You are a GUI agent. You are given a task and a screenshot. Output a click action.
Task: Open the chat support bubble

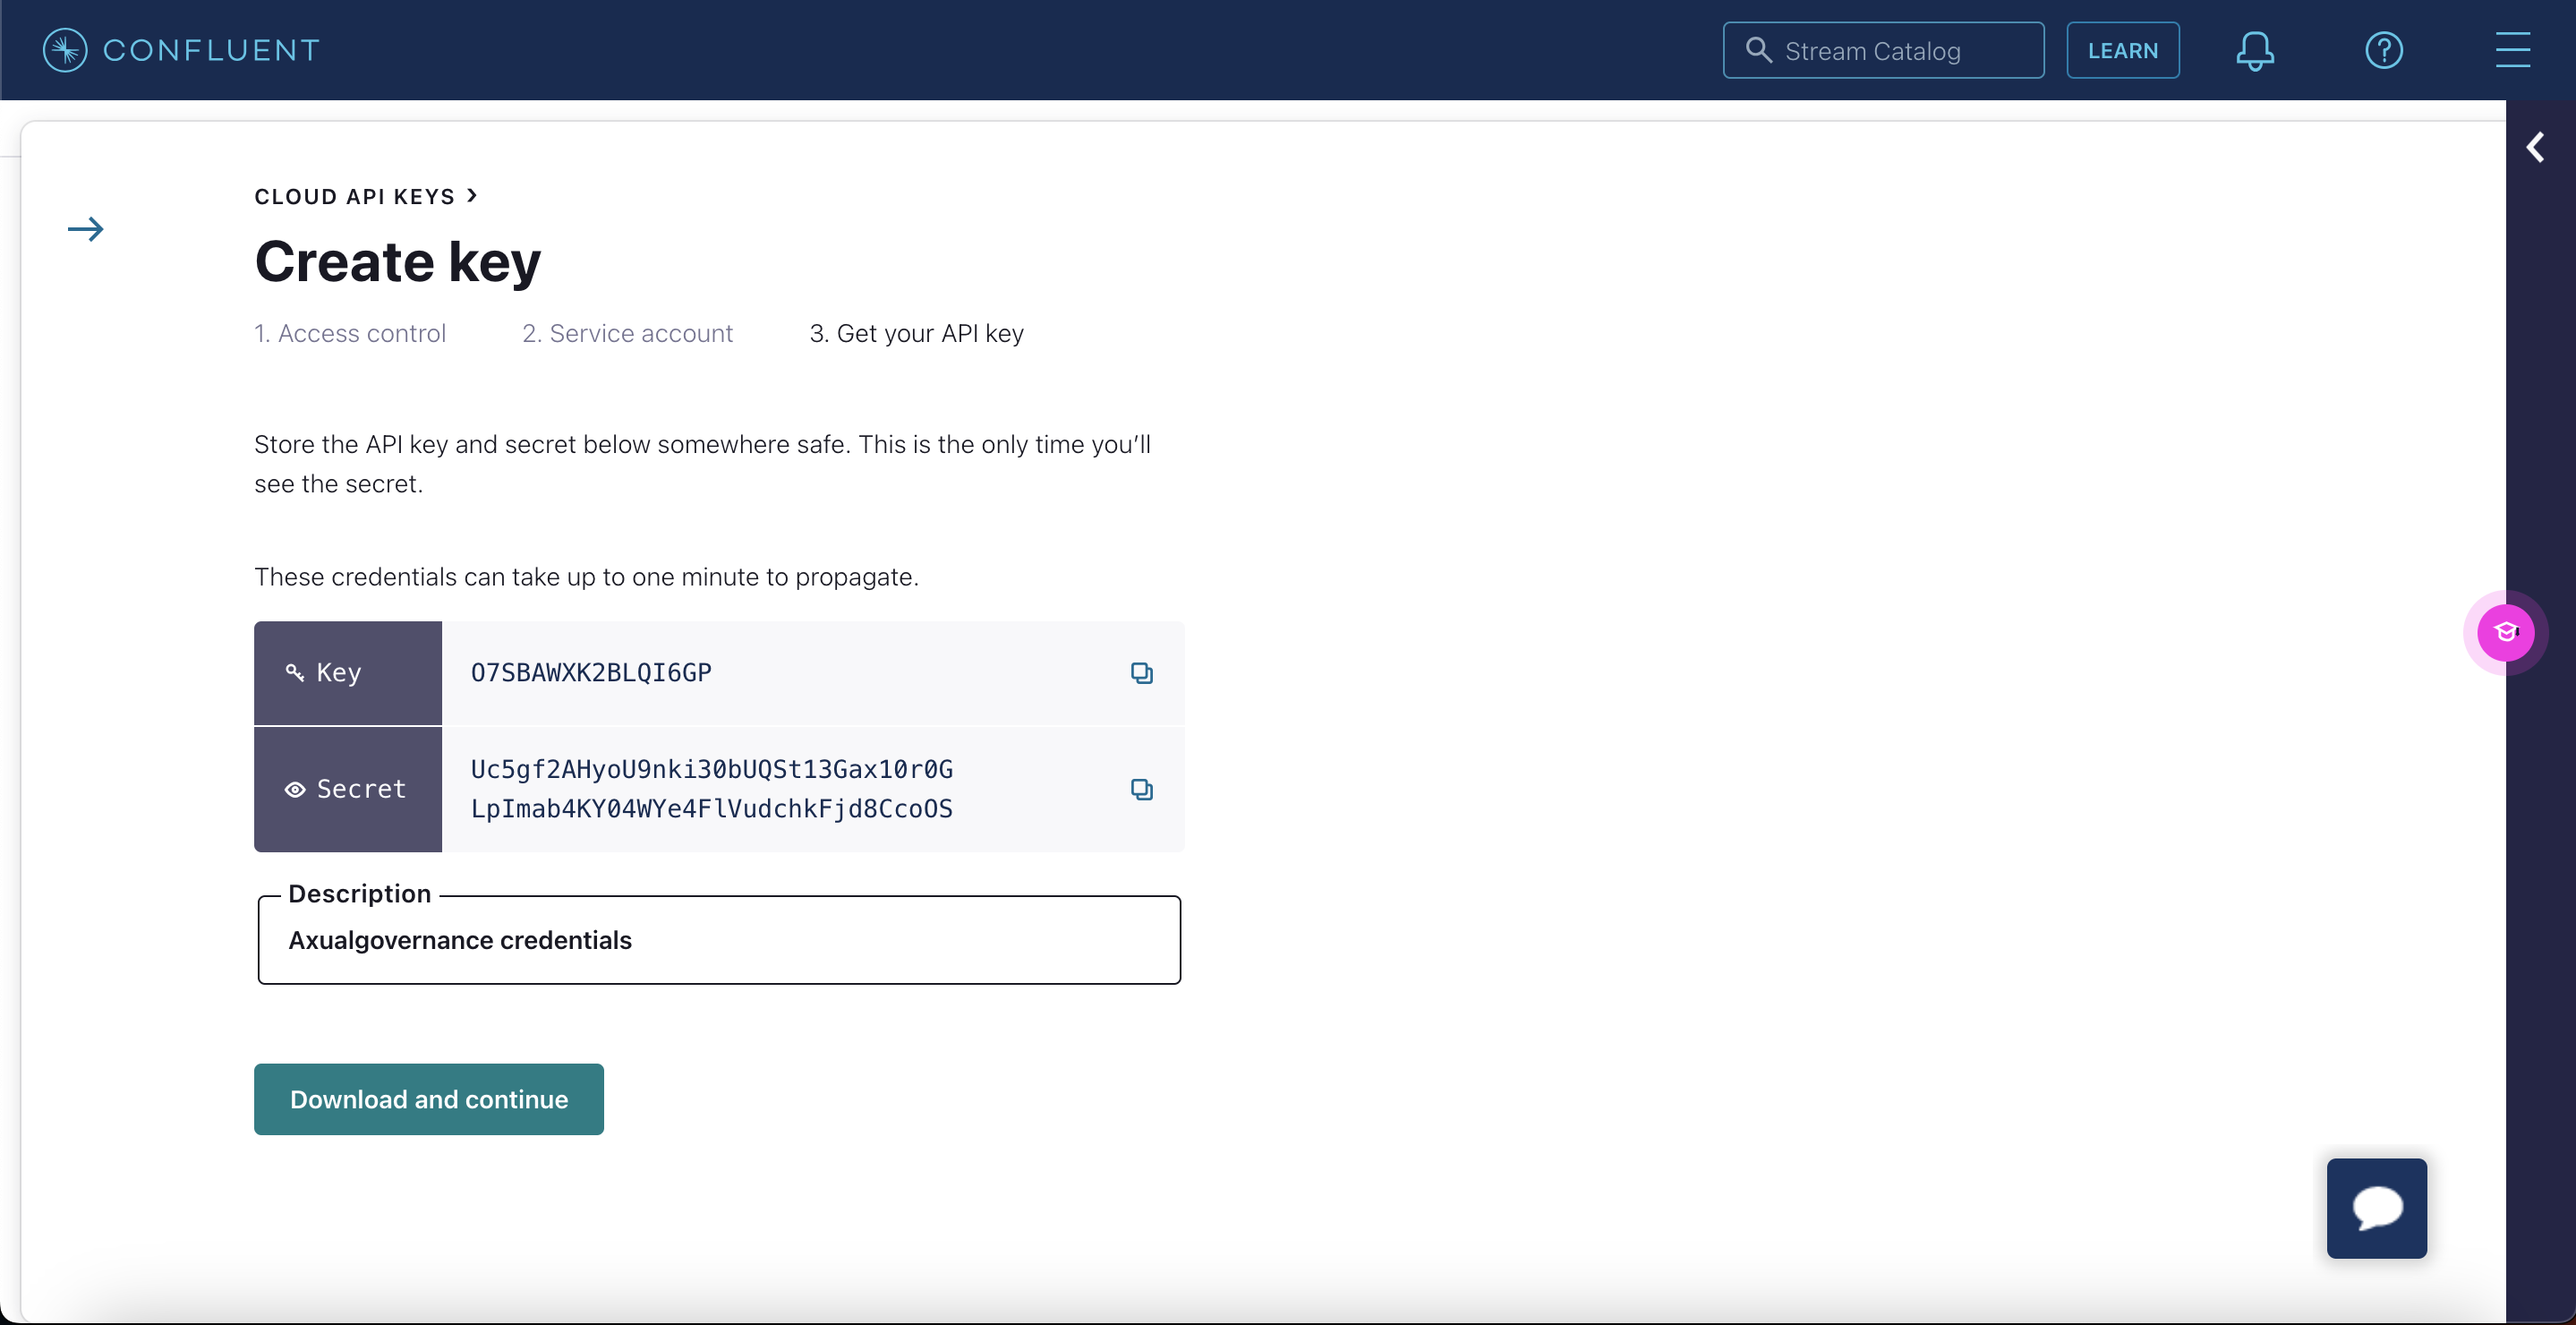[x=2376, y=1208]
